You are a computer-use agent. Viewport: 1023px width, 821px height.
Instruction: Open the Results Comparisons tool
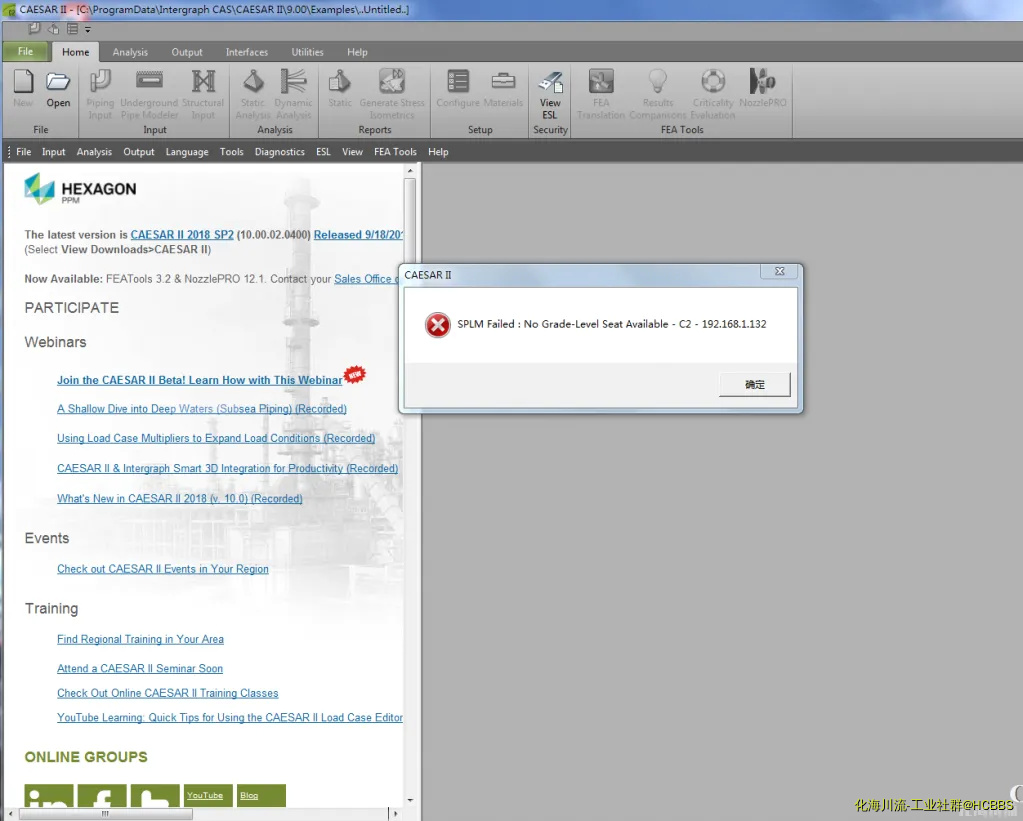coord(658,95)
